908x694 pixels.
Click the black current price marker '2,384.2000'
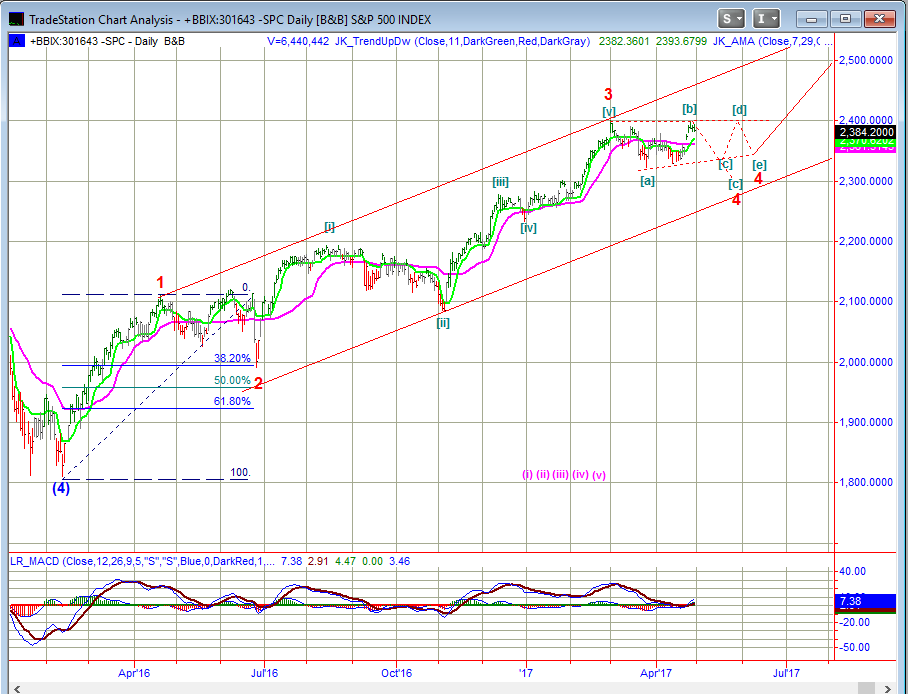[866, 133]
